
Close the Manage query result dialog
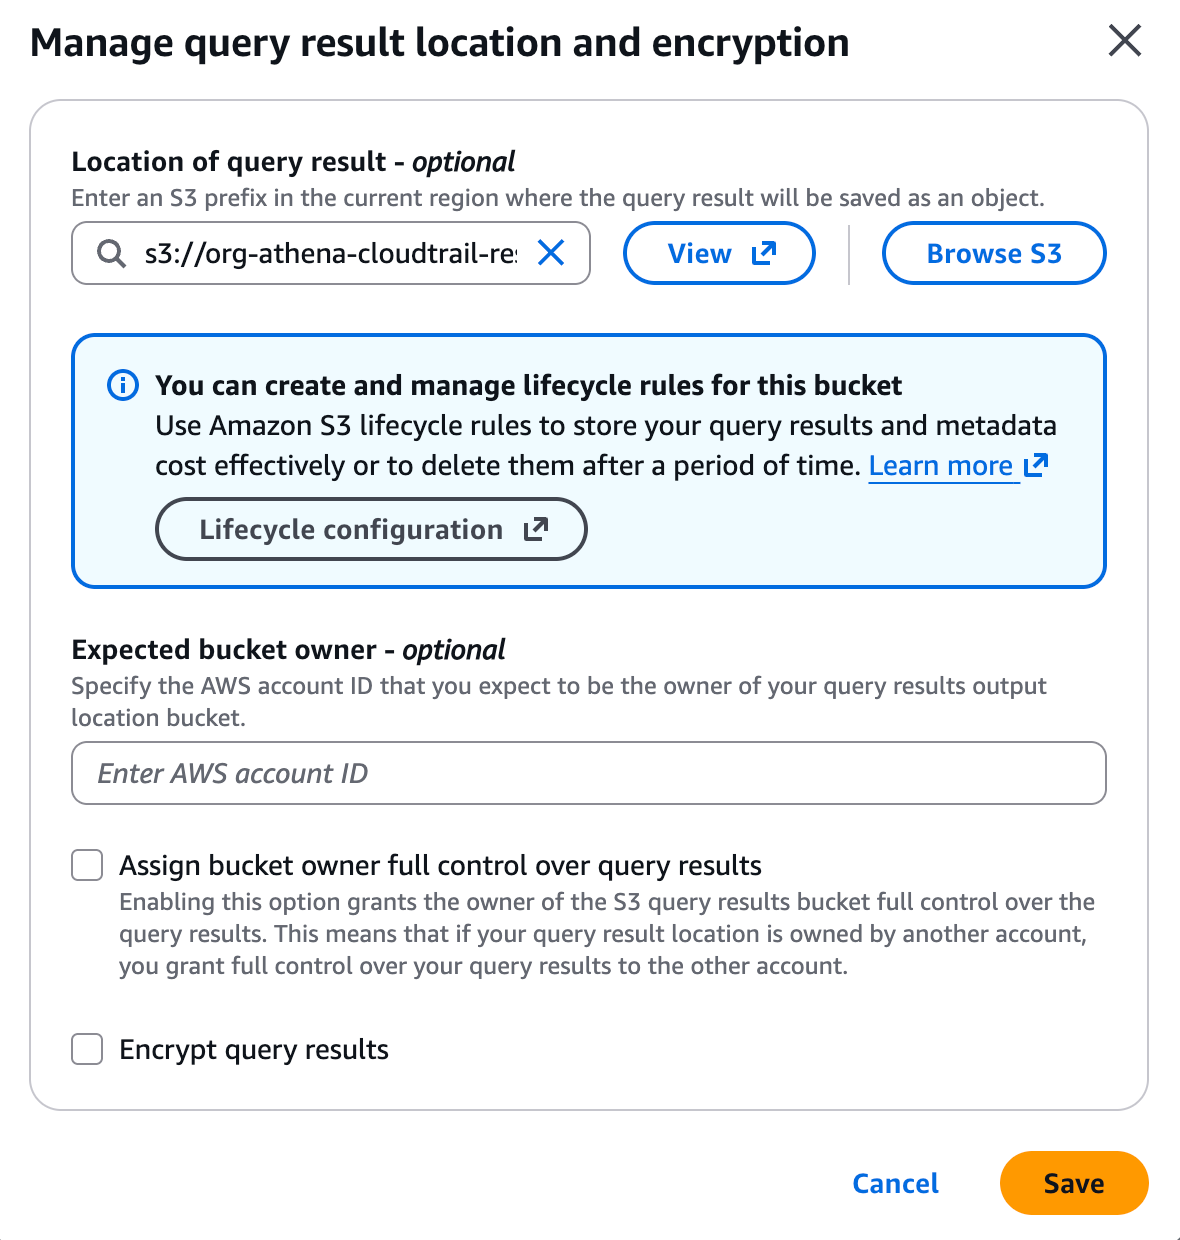point(1125,41)
